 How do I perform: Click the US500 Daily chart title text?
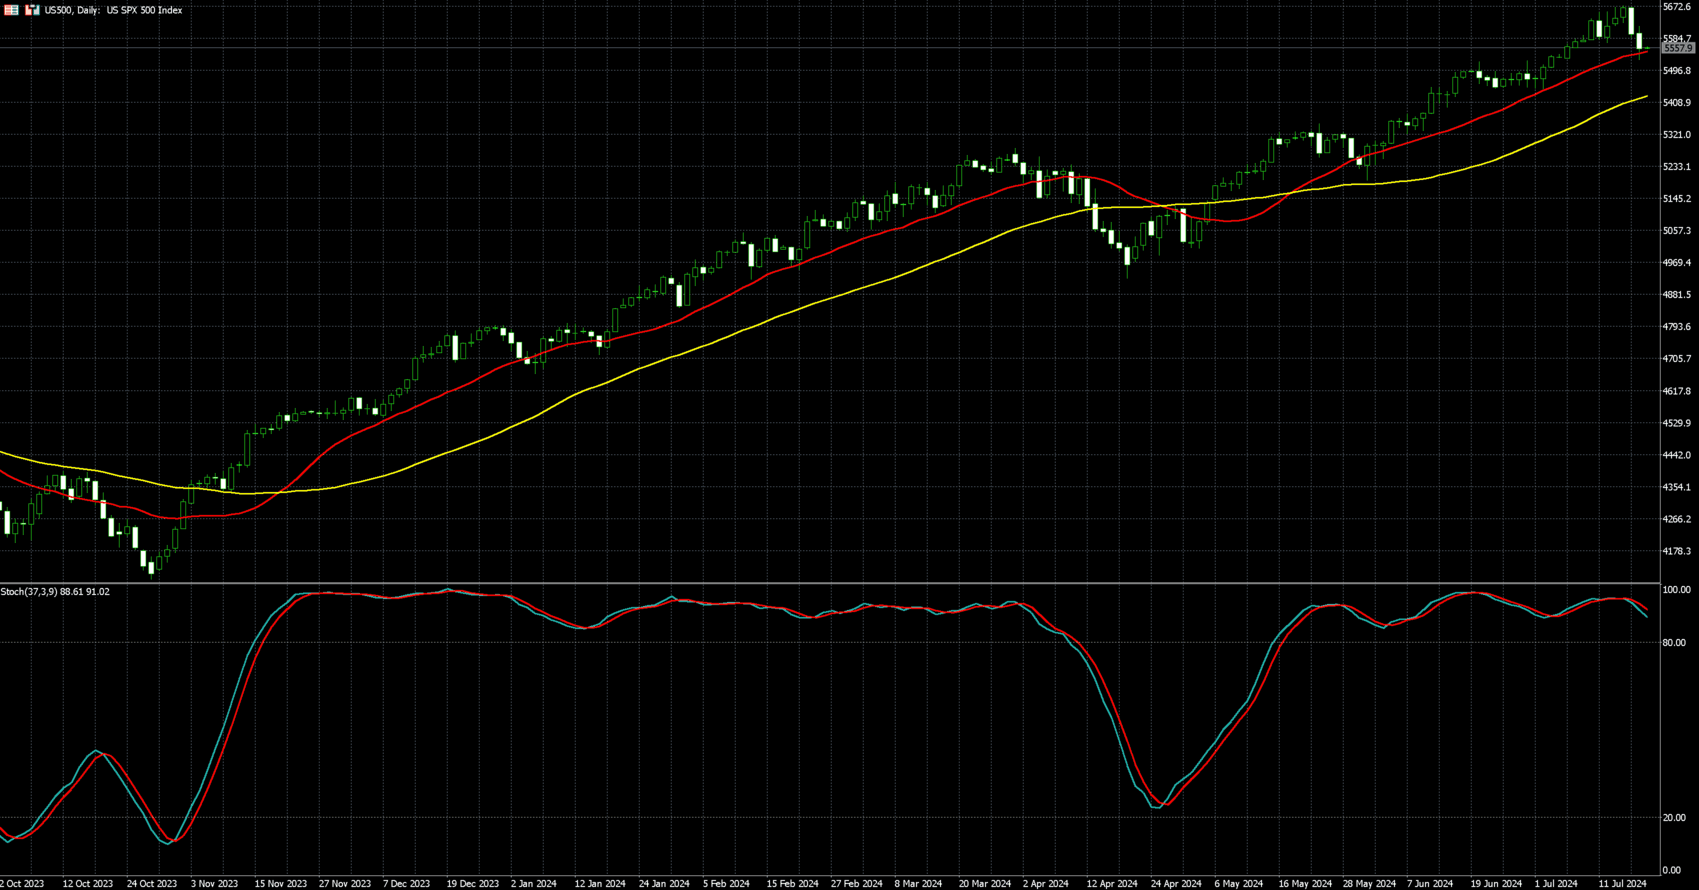113,10
